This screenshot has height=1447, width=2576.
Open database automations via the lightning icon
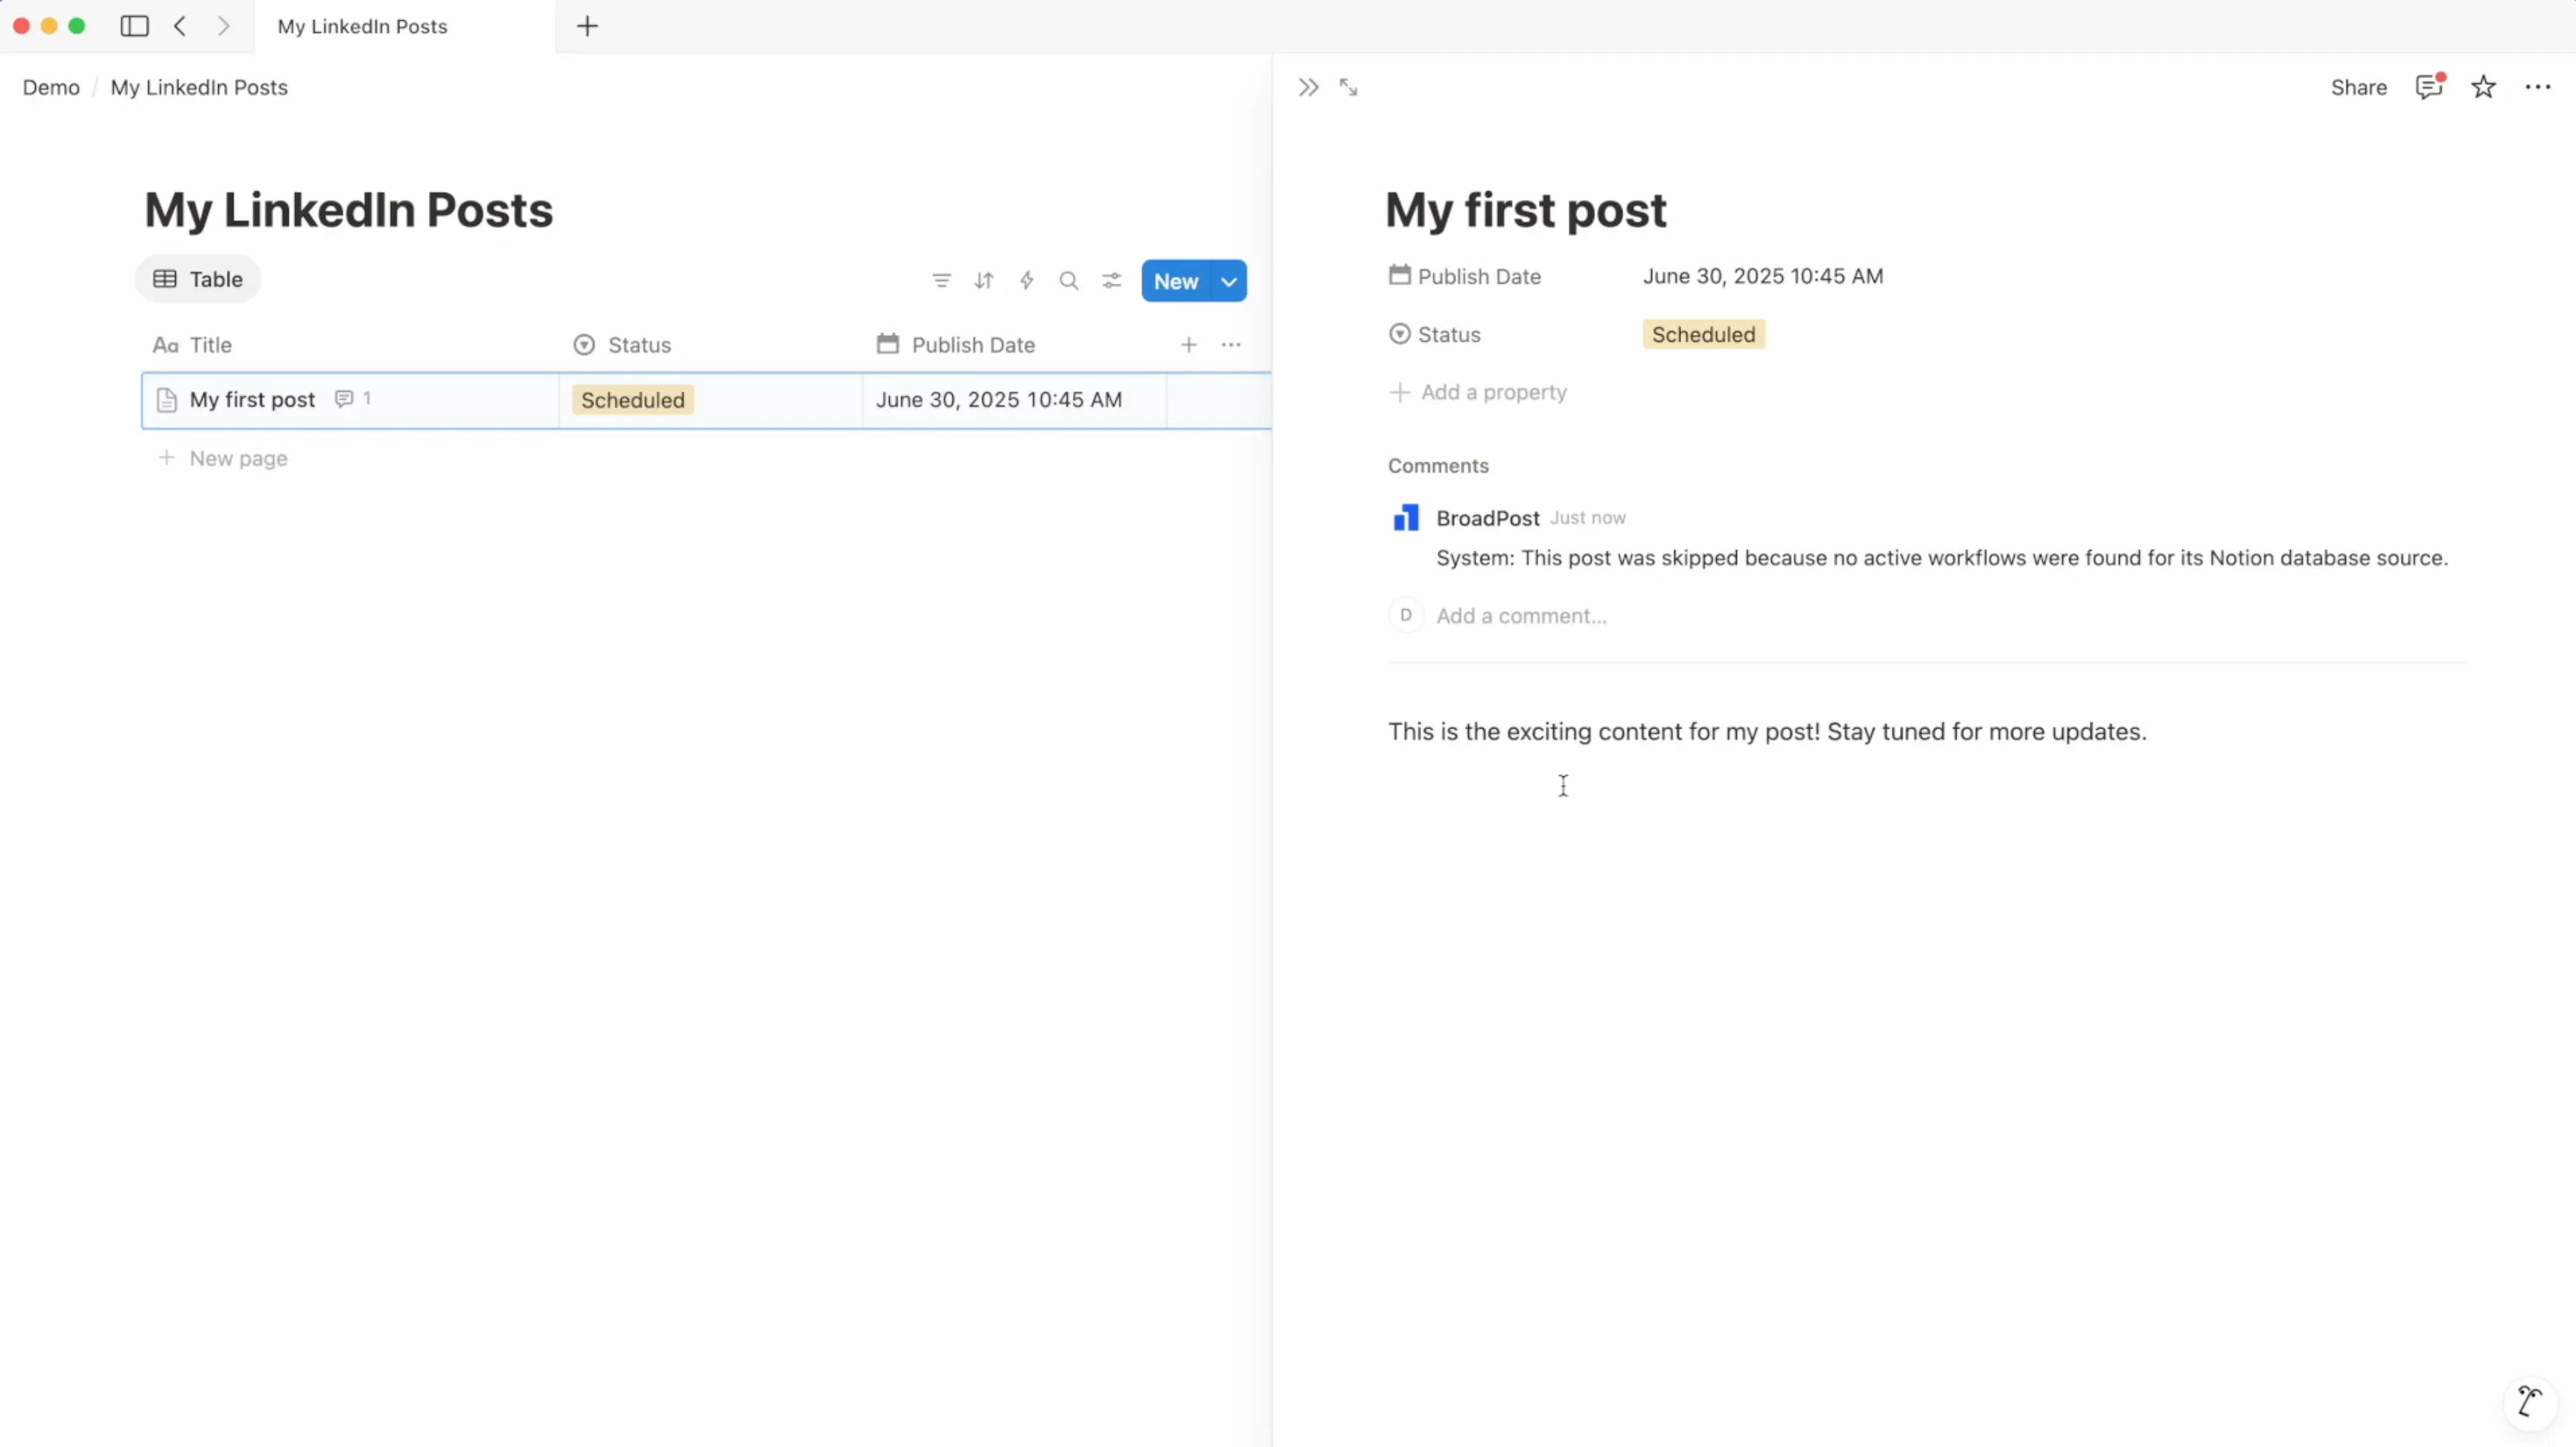1026,281
